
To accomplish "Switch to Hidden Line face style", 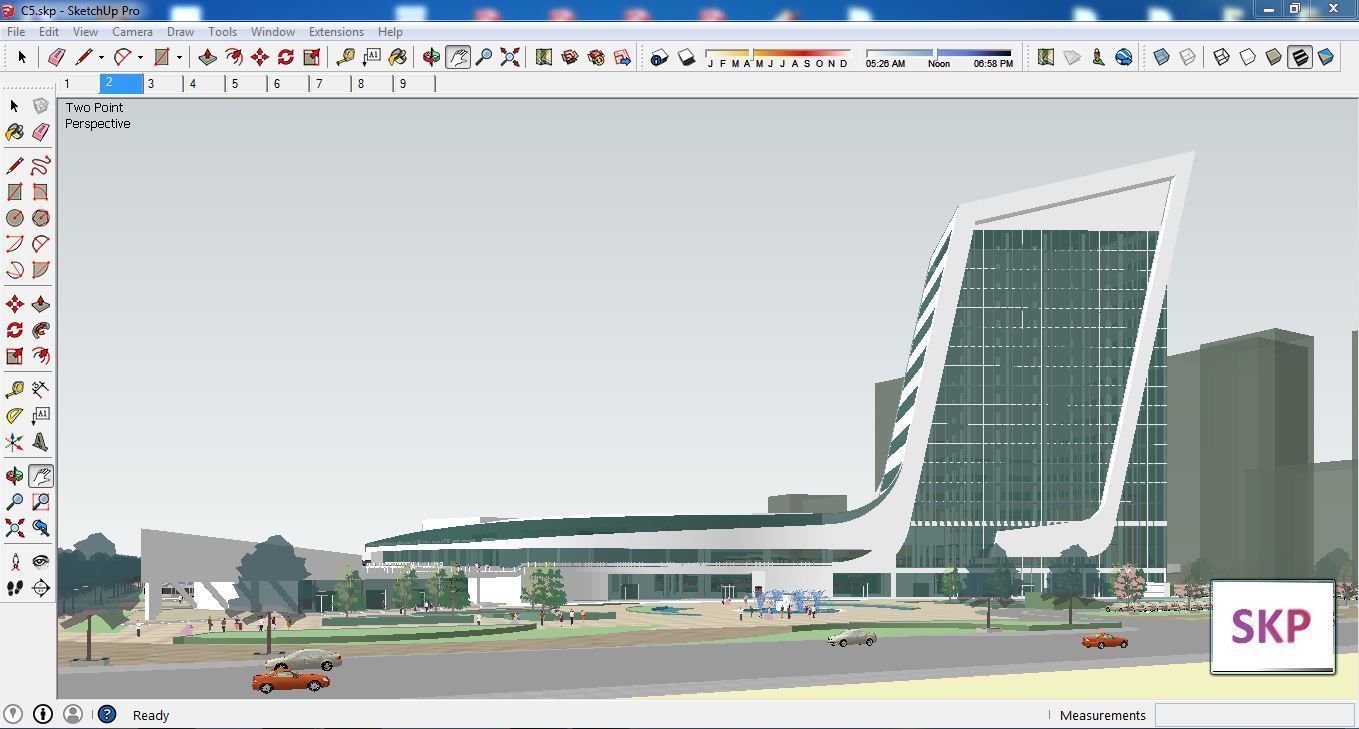I will pyautogui.click(x=1248, y=57).
